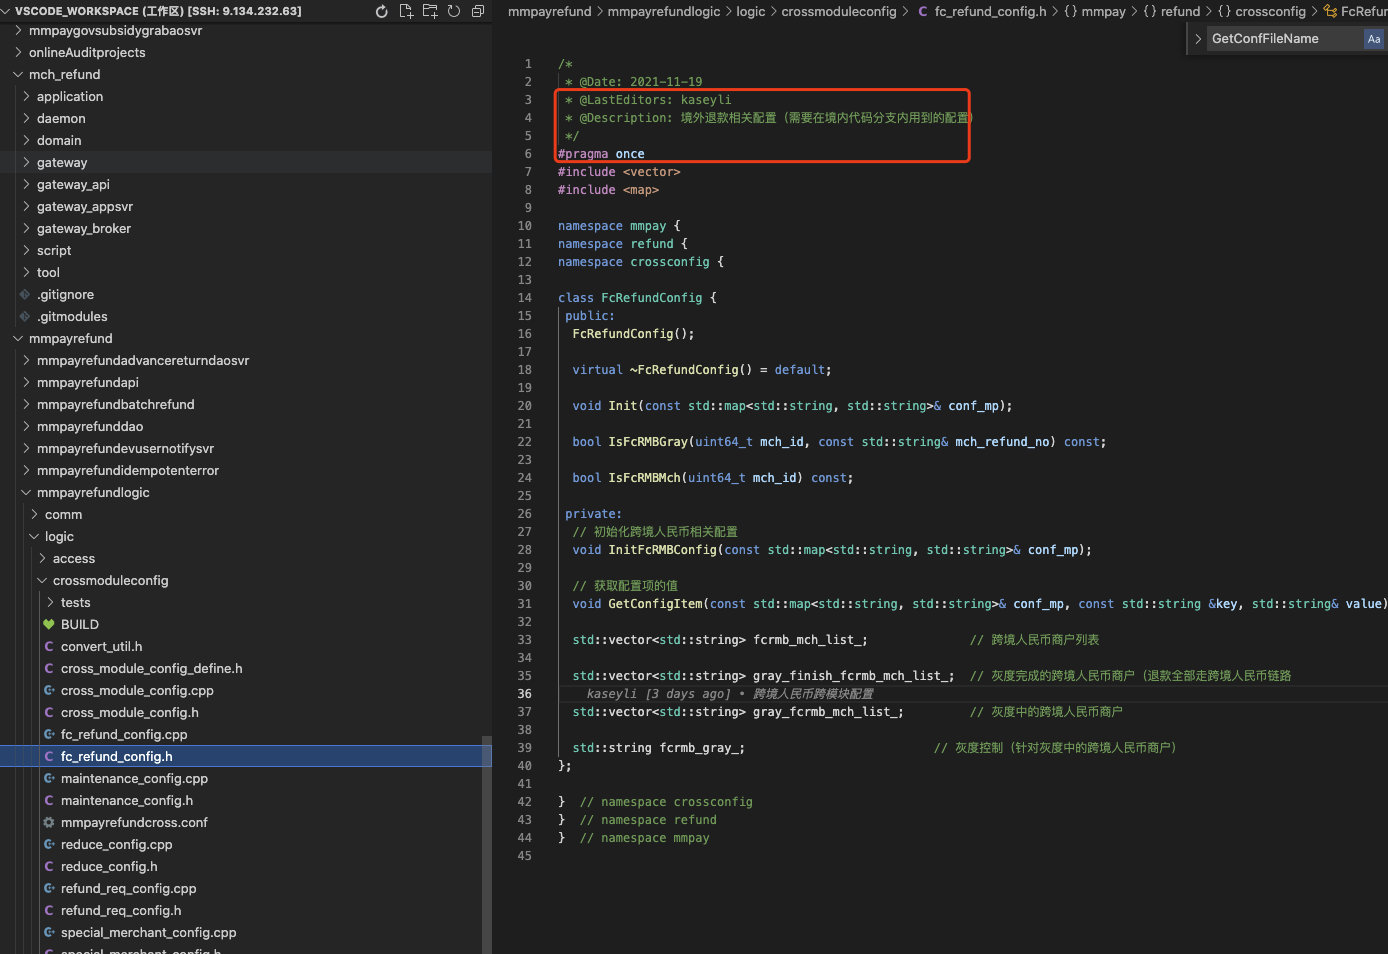Expand the application folder
Image resolution: width=1388 pixels, height=954 pixels.
26,96
